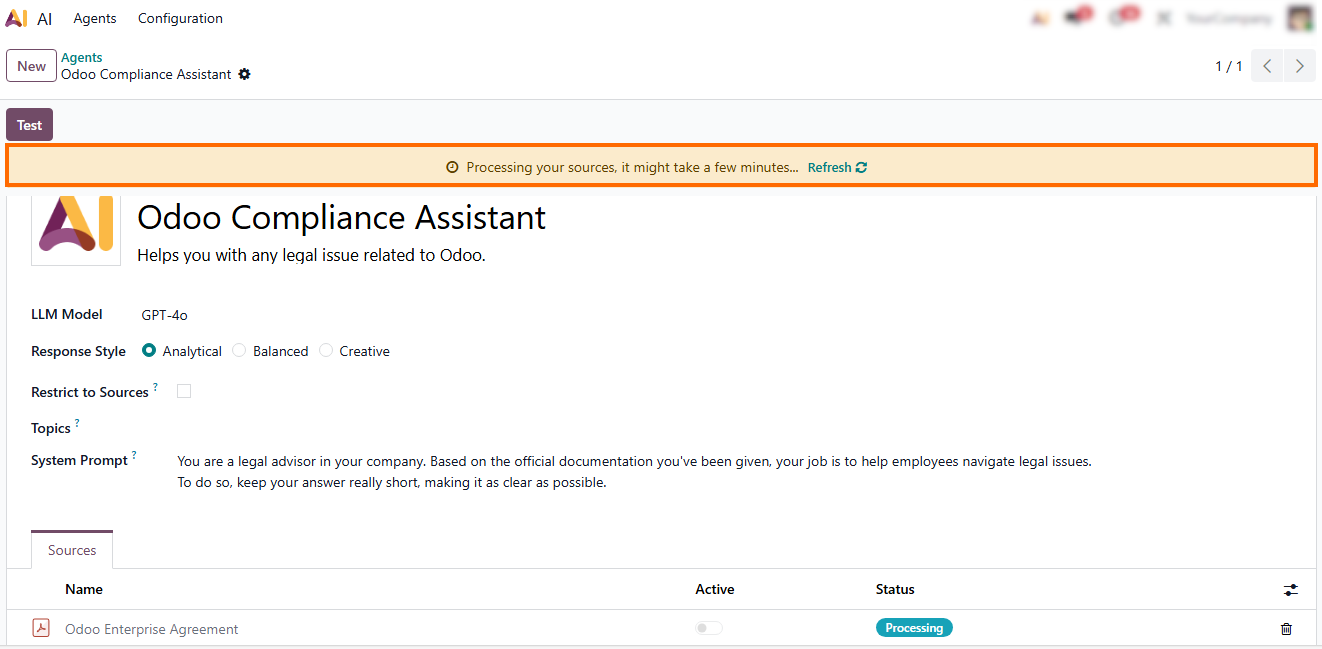Image resolution: width=1322 pixels, height=649 pixels.
Task: Select the Analytical response style
Action: click(x=149, y=351)
